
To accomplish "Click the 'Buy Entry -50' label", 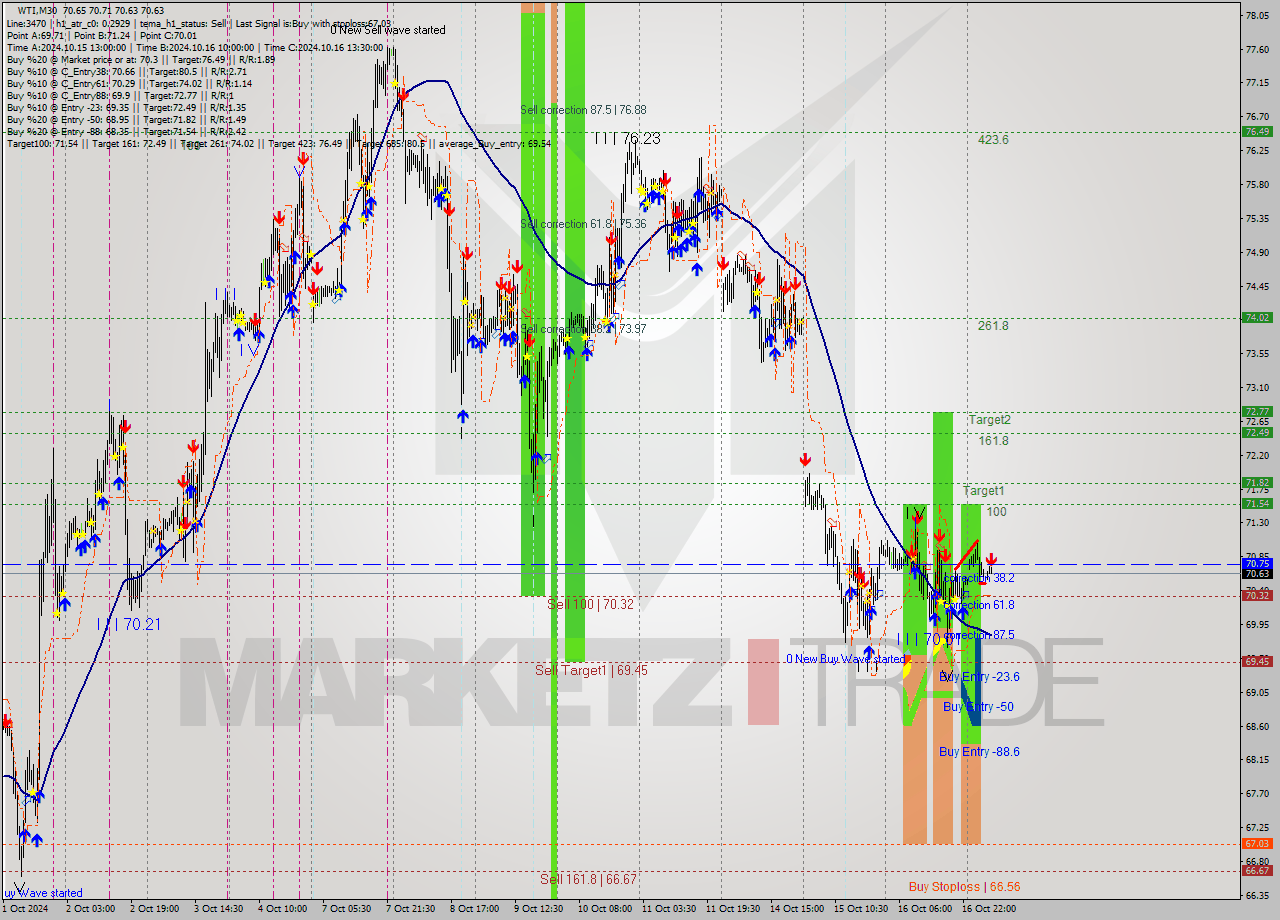I will click(x=978, y=707).
